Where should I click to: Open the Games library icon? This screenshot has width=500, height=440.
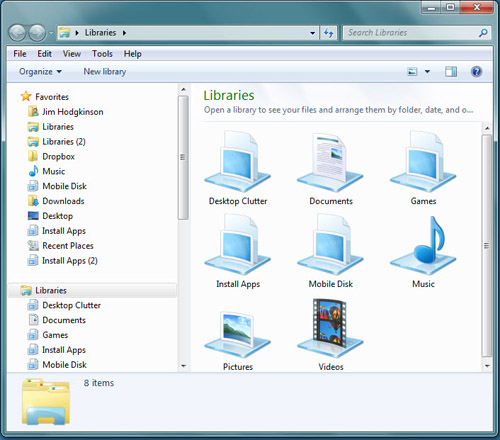click(423, 162)
